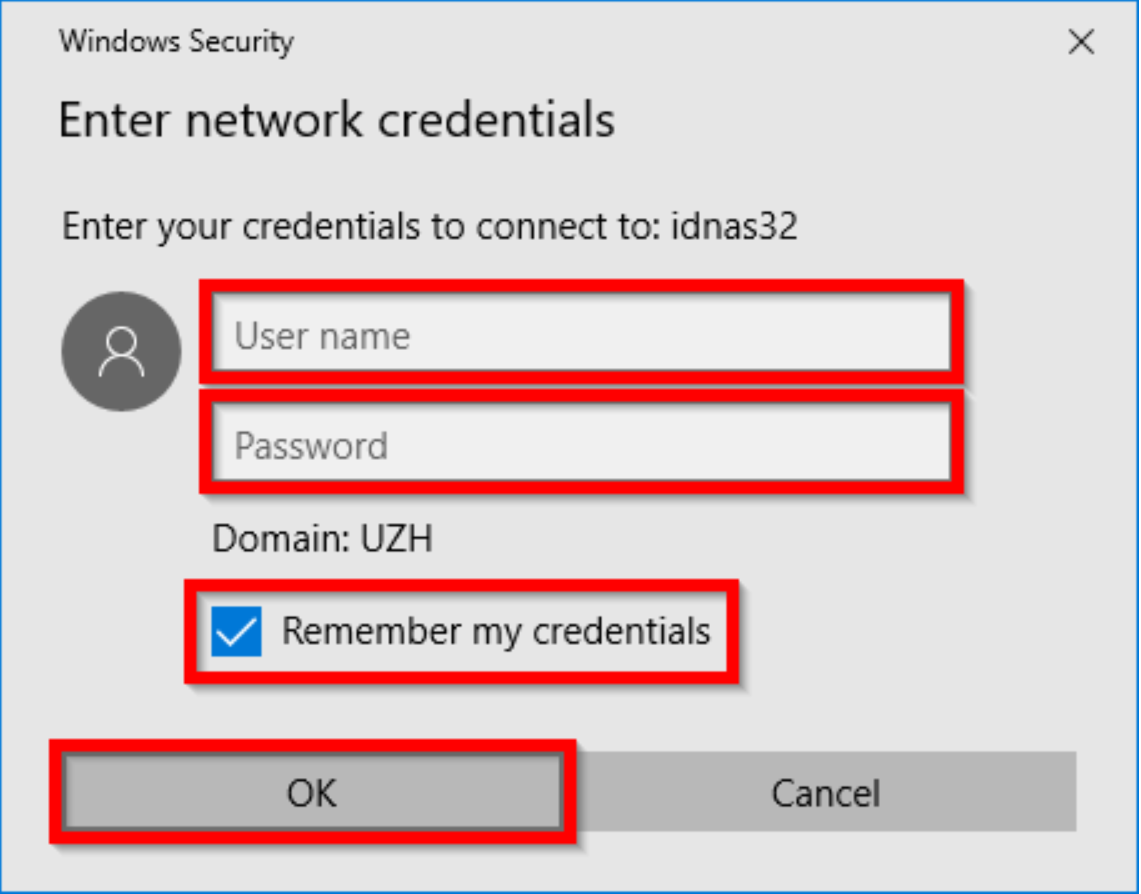Click the user avatar icon
The height and width of the screenshot is (894, 1141).
click(121, 352)
